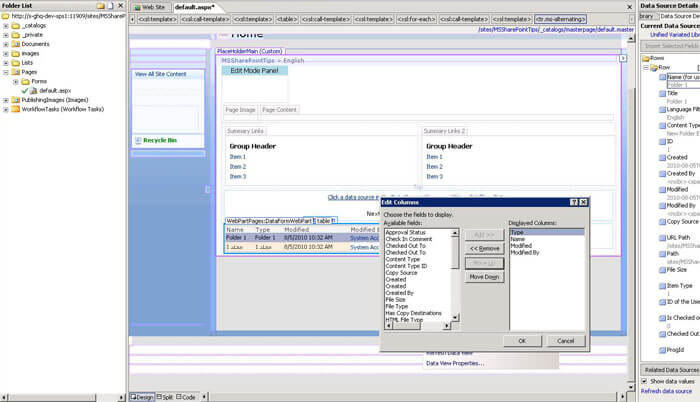Click OK in Edit Columns dialog

pyautogui.click(x=522, y=341)
